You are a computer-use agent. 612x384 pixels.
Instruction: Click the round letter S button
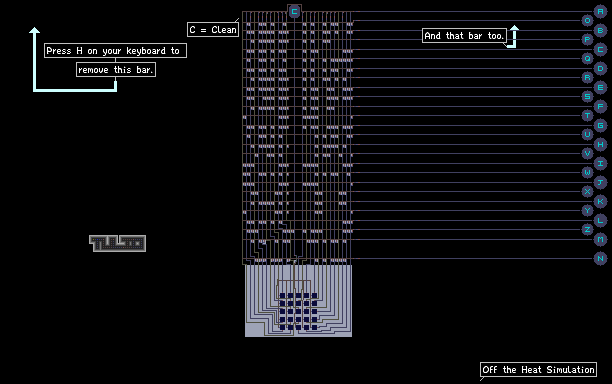587,96
